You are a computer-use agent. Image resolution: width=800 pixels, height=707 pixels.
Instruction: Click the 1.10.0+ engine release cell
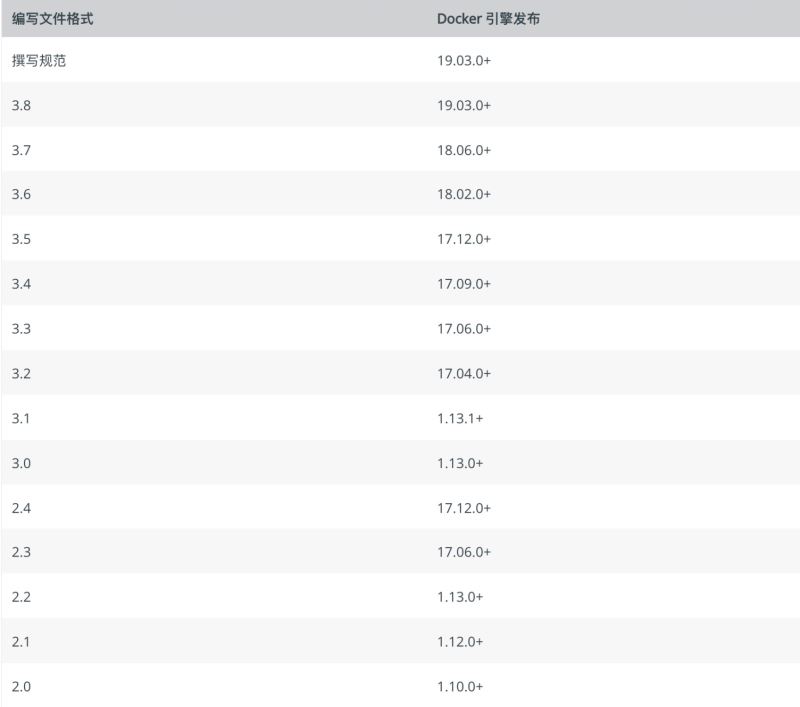pyautogui.click(x=460, y=686)
